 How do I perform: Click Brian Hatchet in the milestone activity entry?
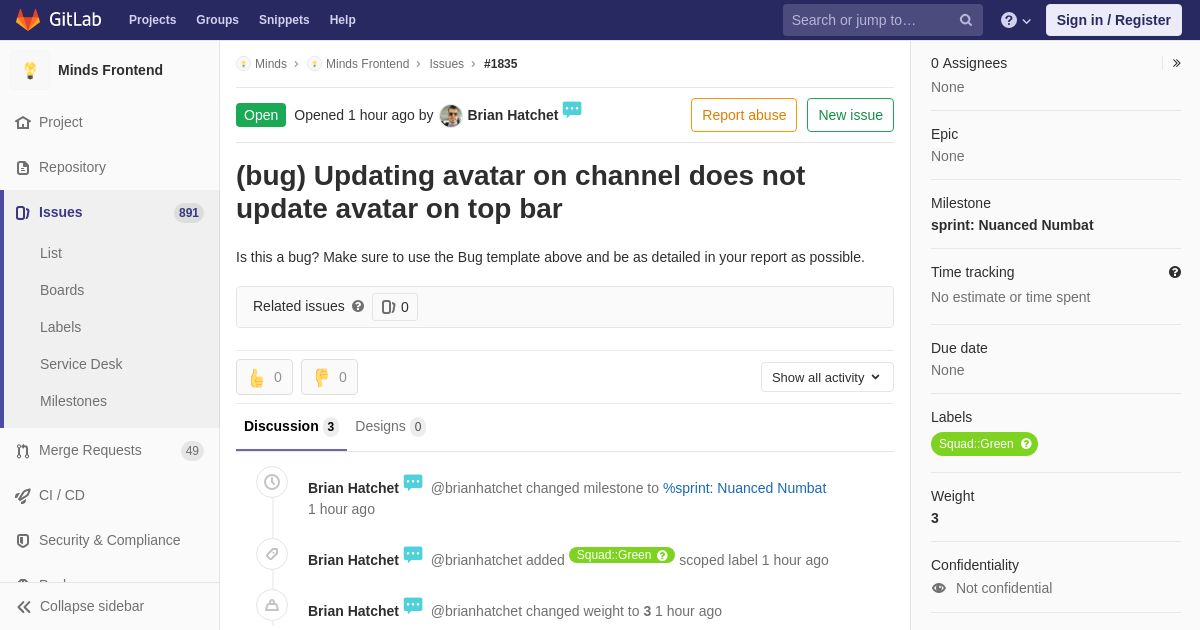point(353,488)
